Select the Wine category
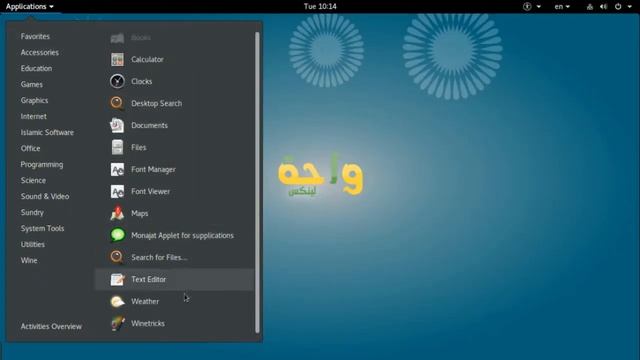640x360 pixels. click(29, 260)
